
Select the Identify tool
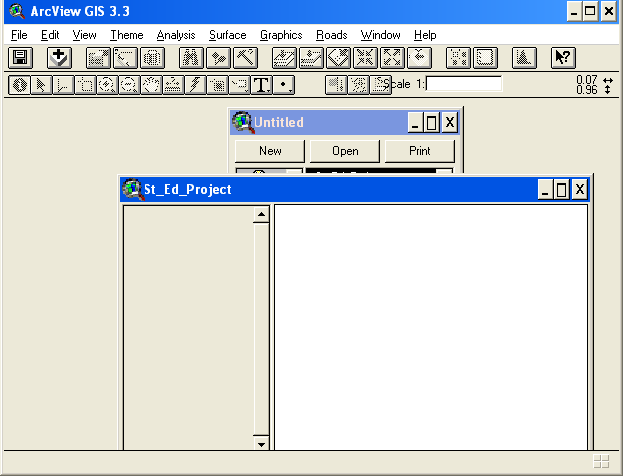click(19, 85)
